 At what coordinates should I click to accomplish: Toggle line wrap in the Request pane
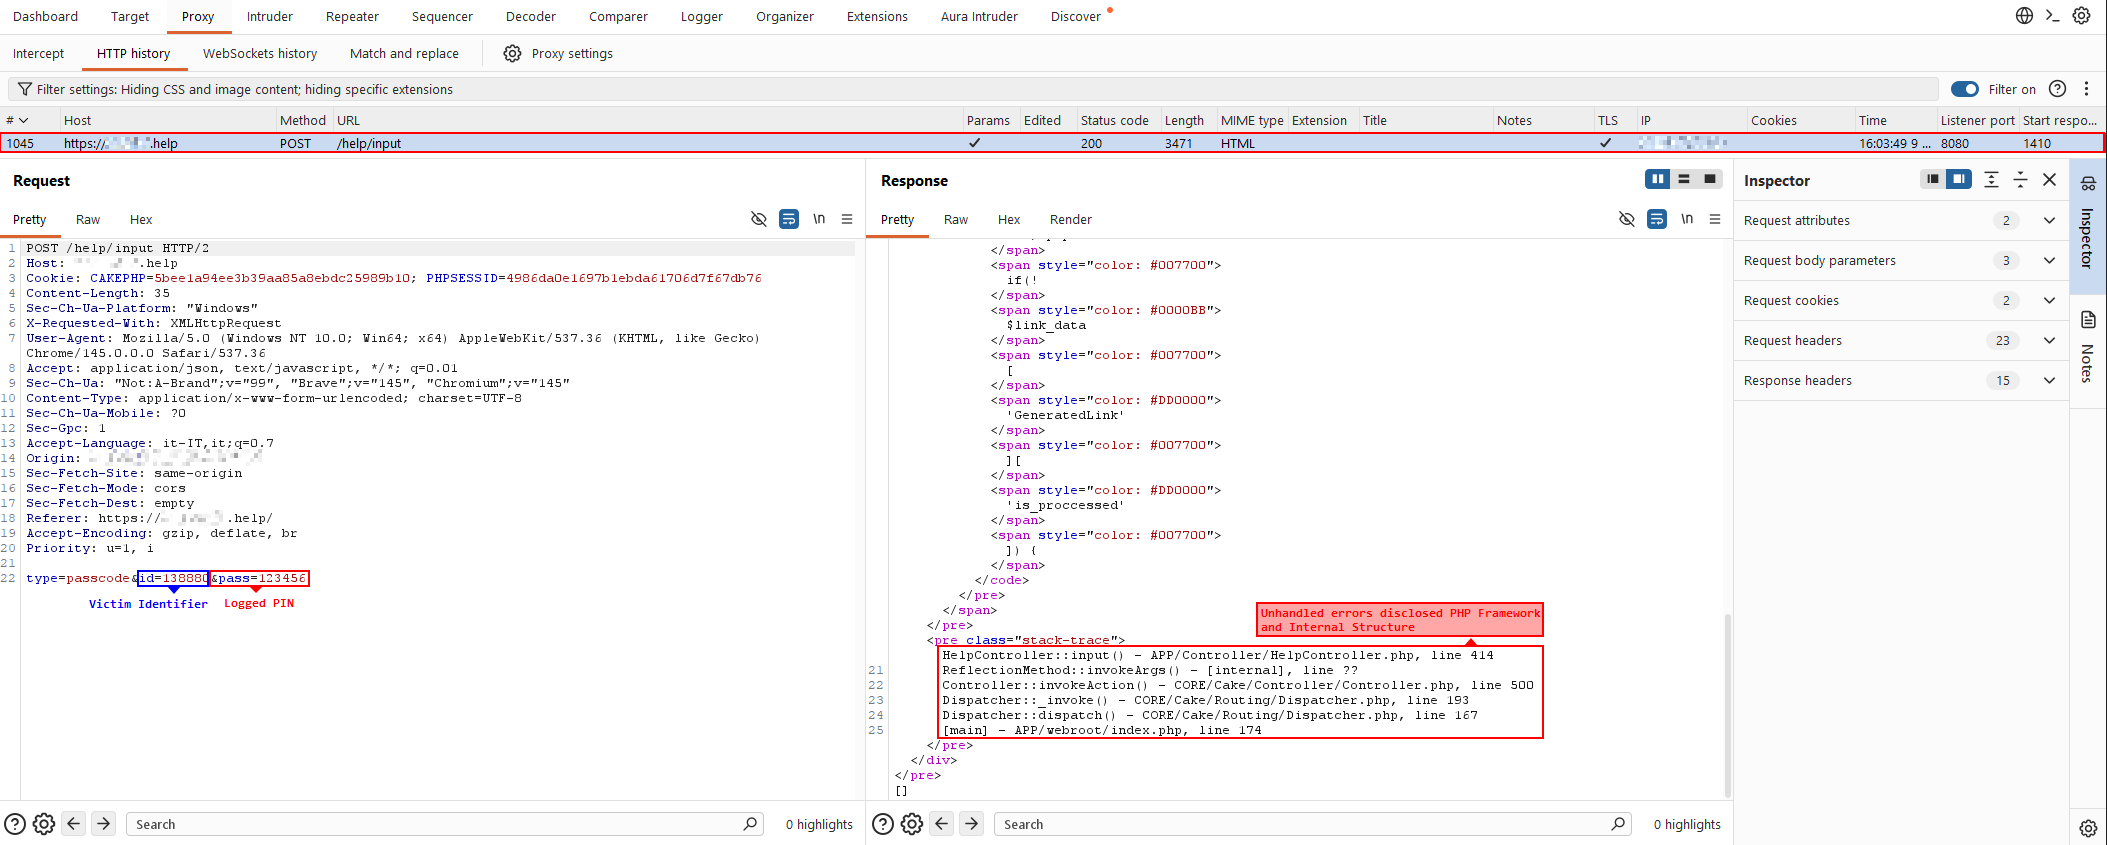(x=789, y=219)
